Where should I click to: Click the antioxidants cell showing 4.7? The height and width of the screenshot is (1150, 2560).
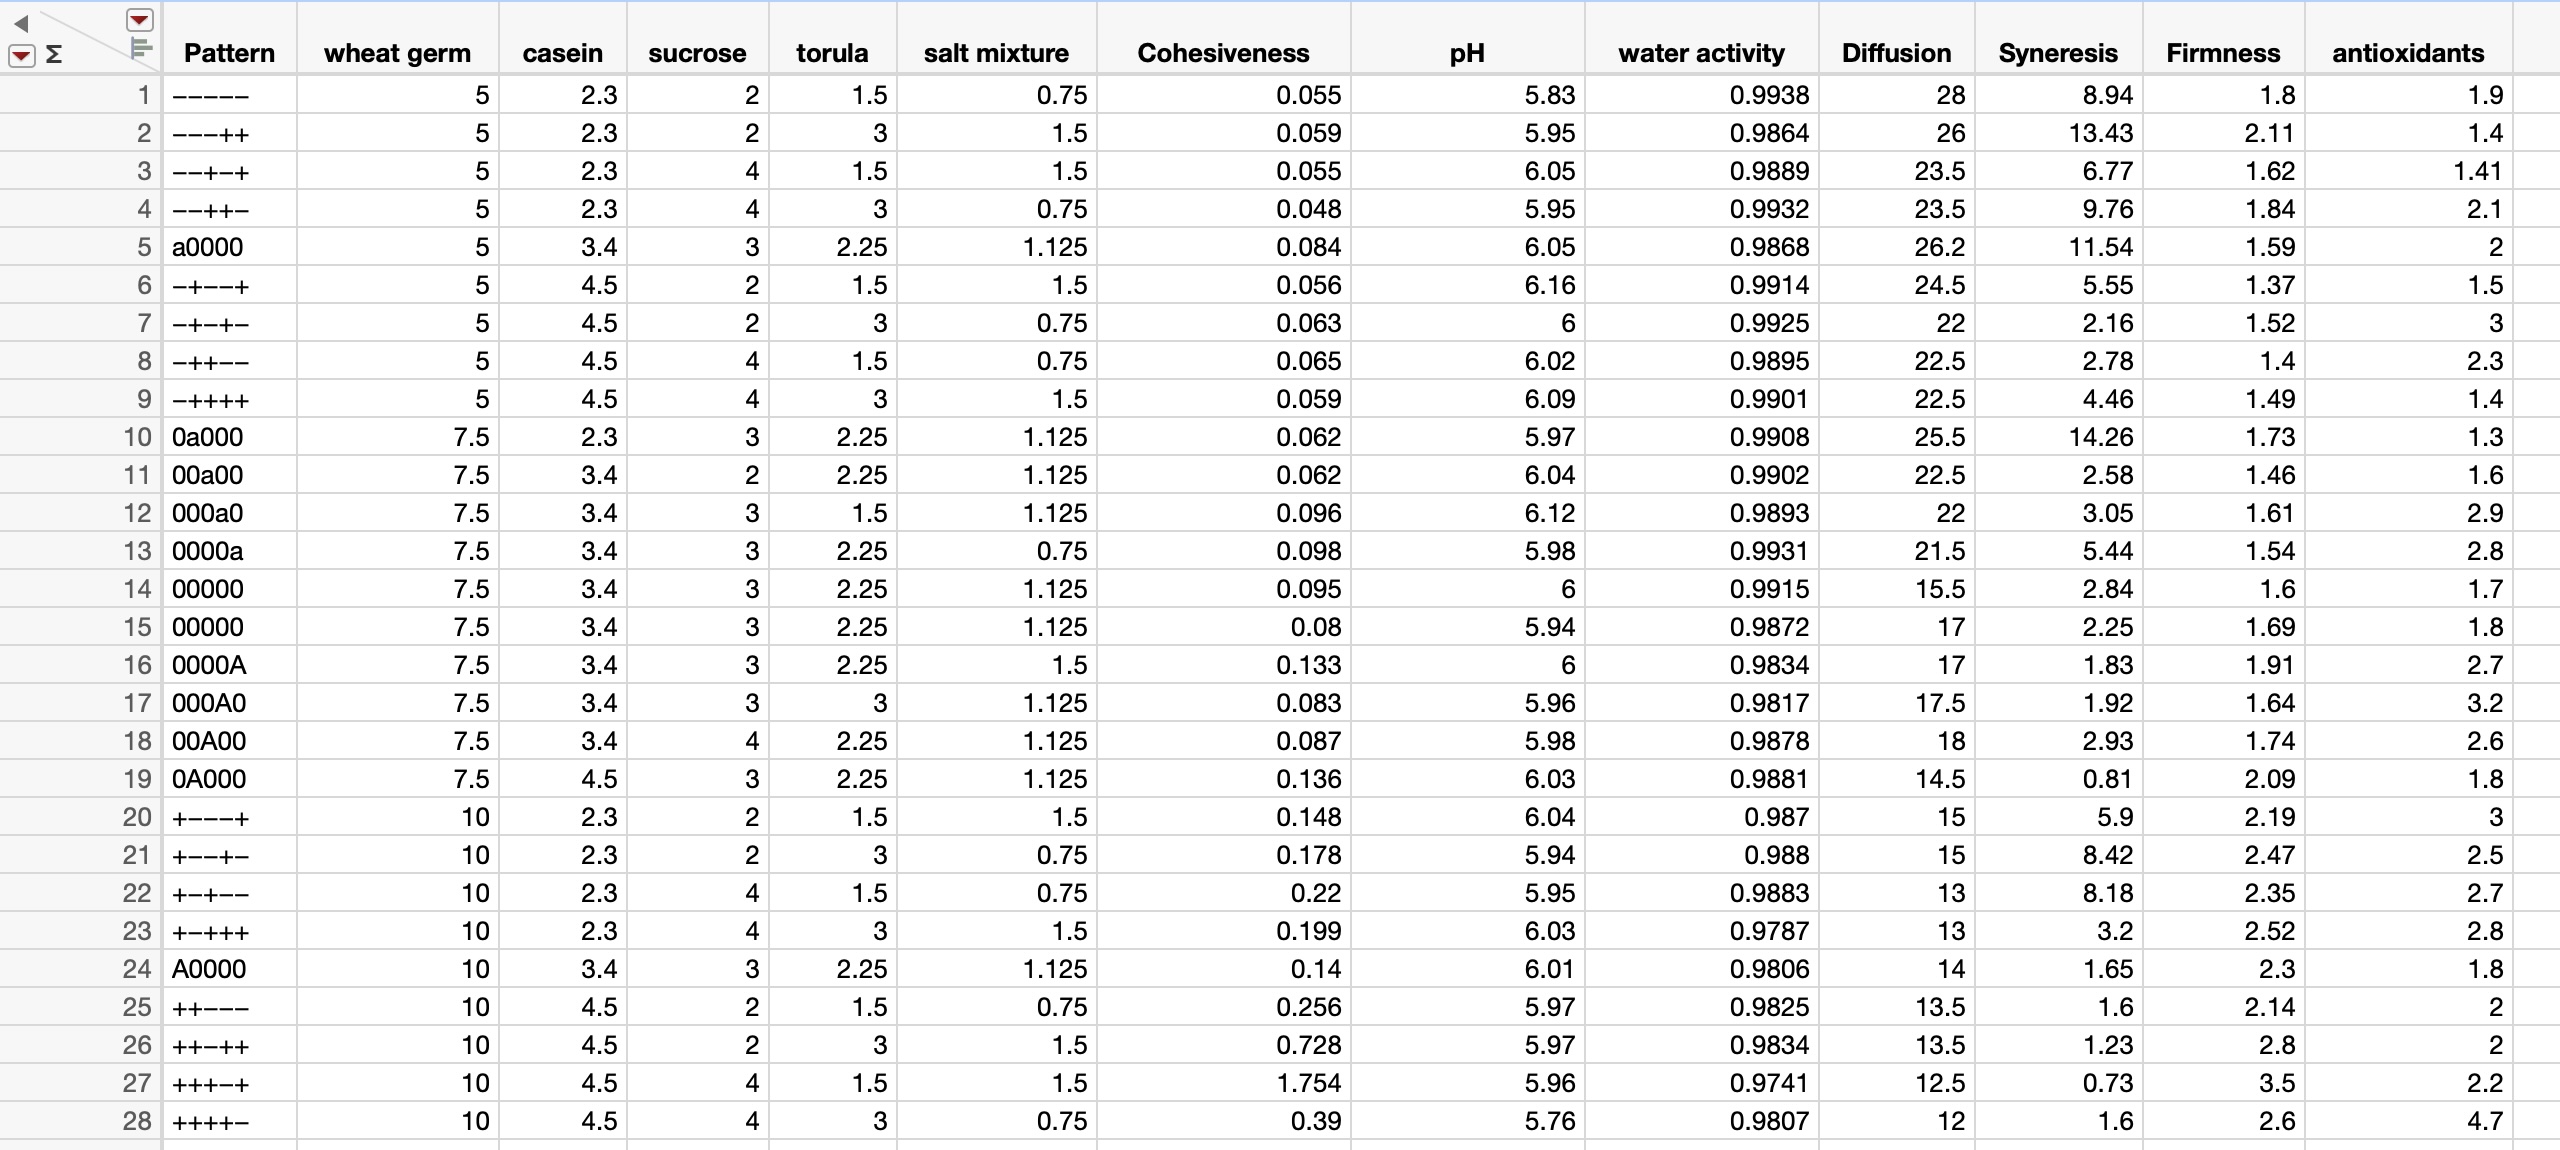[x=2484, y=1121]
